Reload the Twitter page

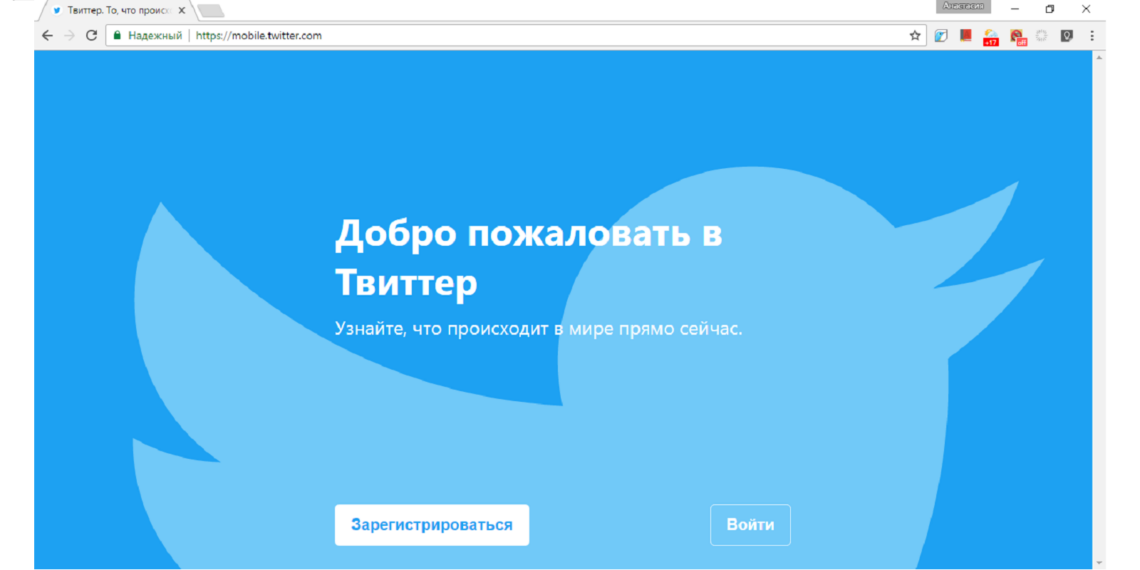pos(91,35)
